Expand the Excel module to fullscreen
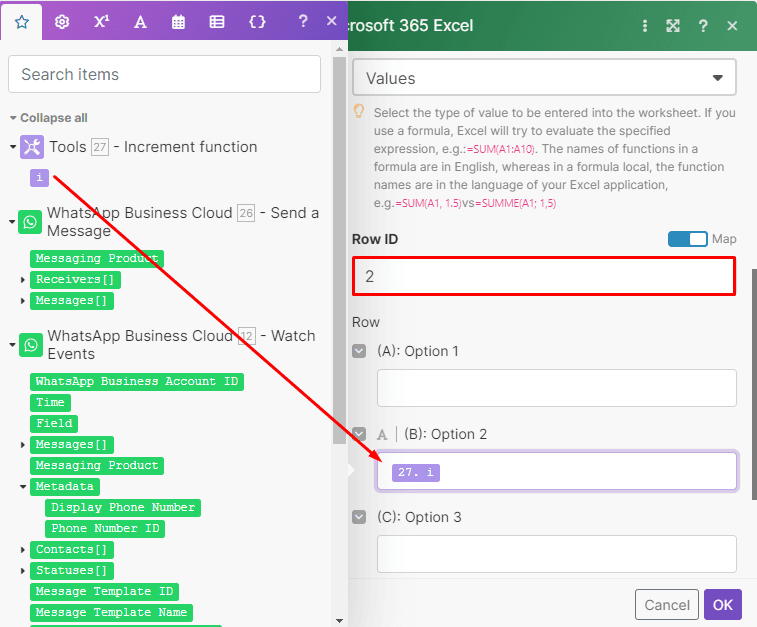Viewport: 757px width, 627px height. click(x=673, y=26)
